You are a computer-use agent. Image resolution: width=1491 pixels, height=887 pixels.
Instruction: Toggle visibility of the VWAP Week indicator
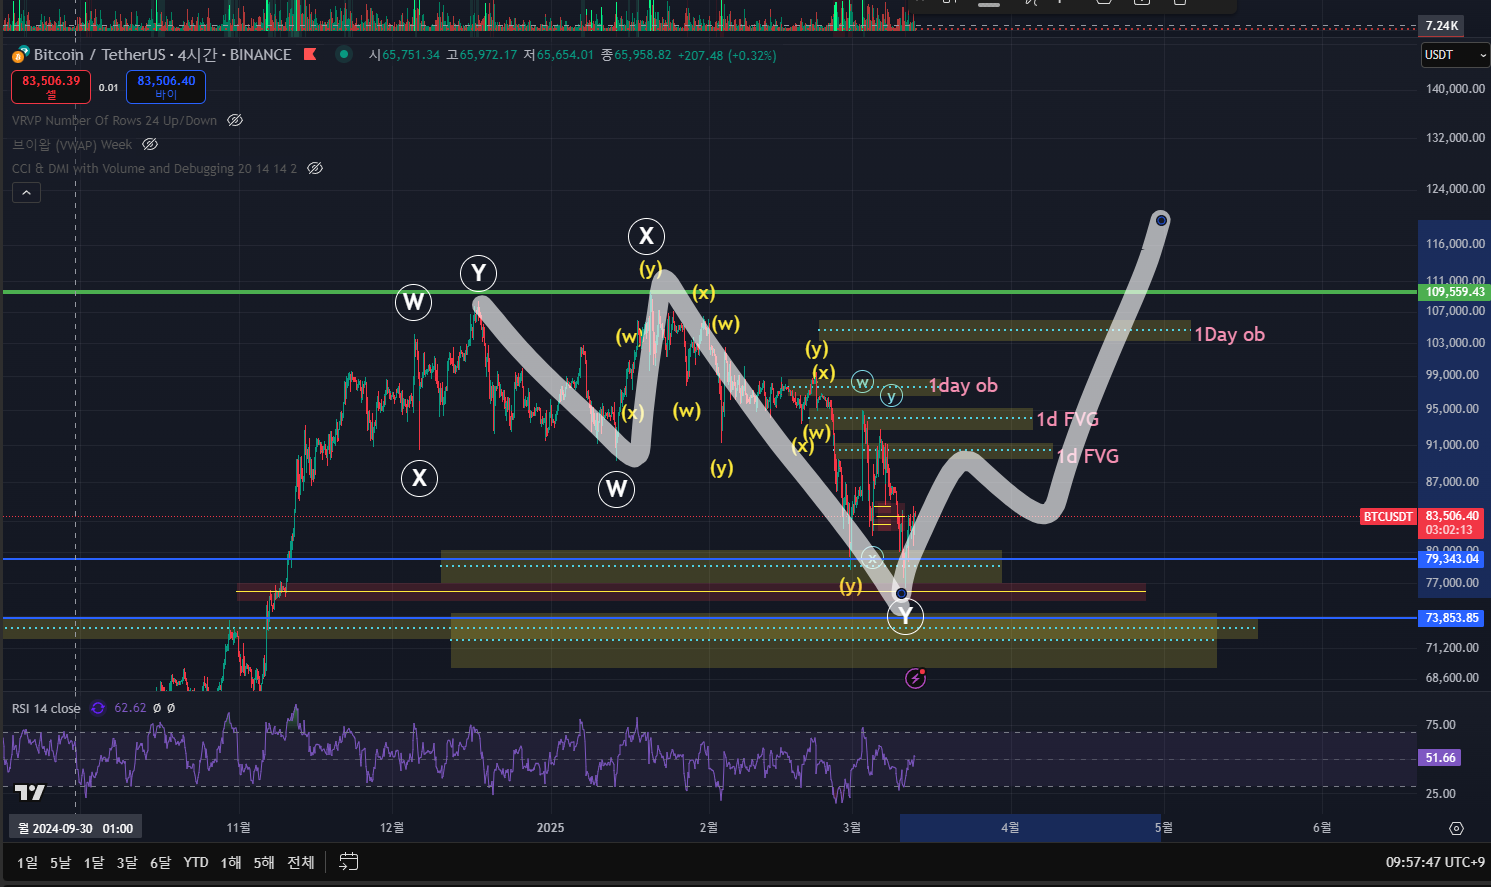[x=150, y=144]
